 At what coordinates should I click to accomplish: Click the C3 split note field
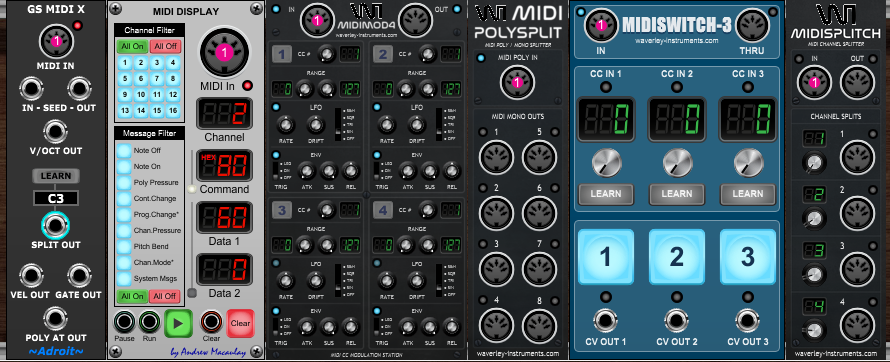[56, 199]
